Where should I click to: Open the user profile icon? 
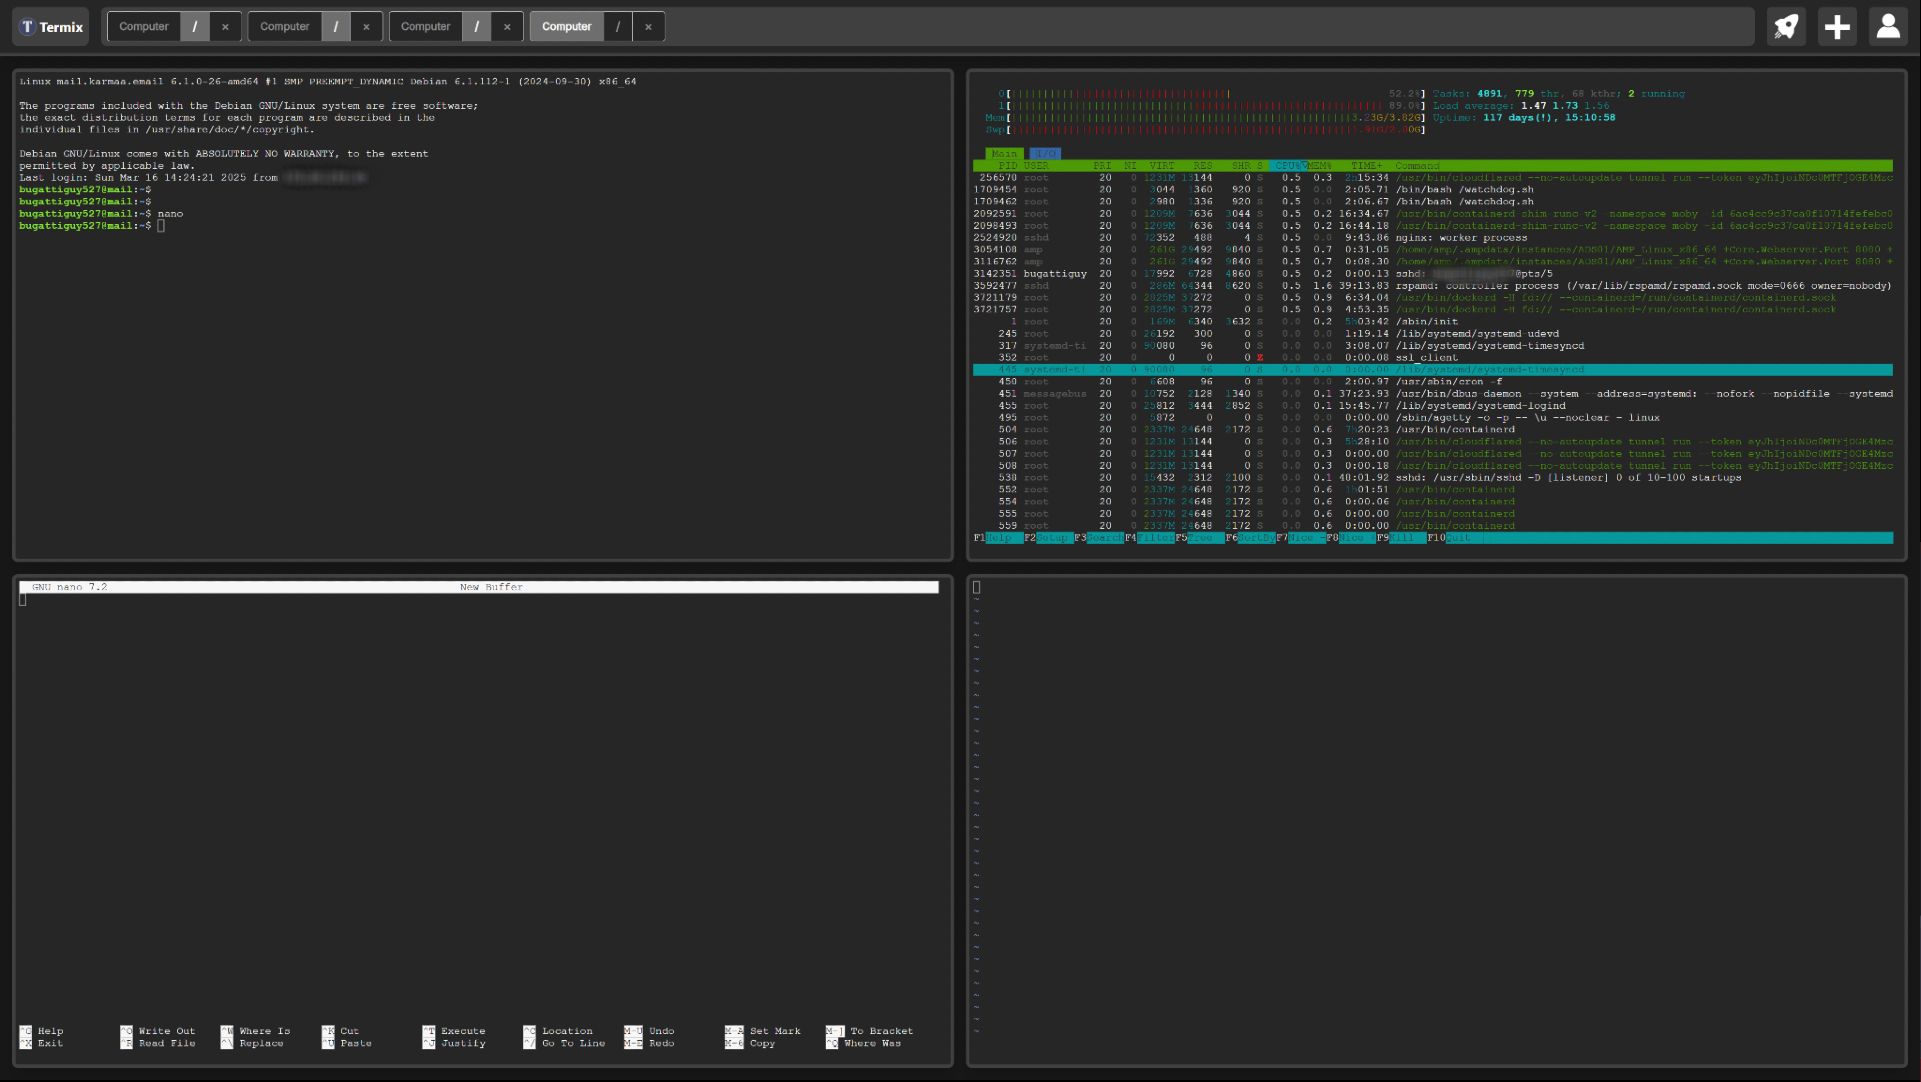[1889, 26]
